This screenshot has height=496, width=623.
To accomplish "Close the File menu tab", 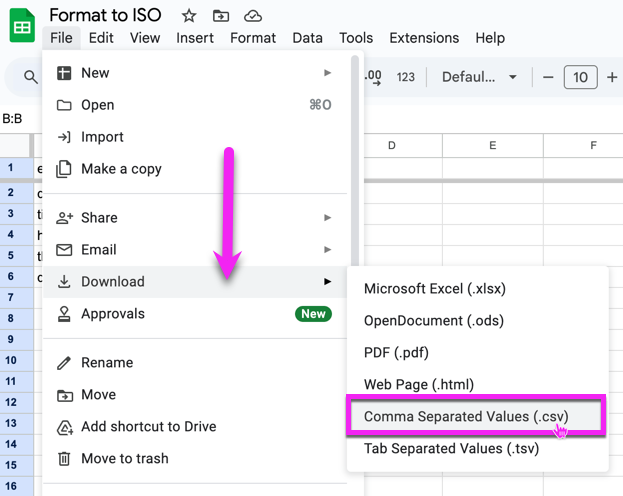I will tap(61, 38).
